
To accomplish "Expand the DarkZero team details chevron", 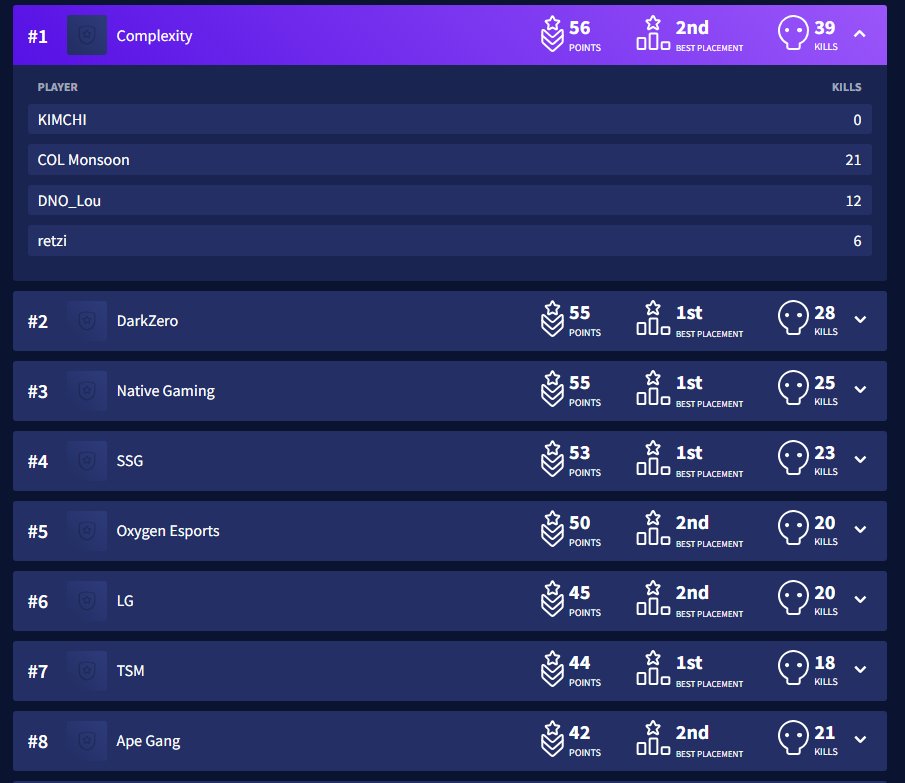I will coord(860,320).
